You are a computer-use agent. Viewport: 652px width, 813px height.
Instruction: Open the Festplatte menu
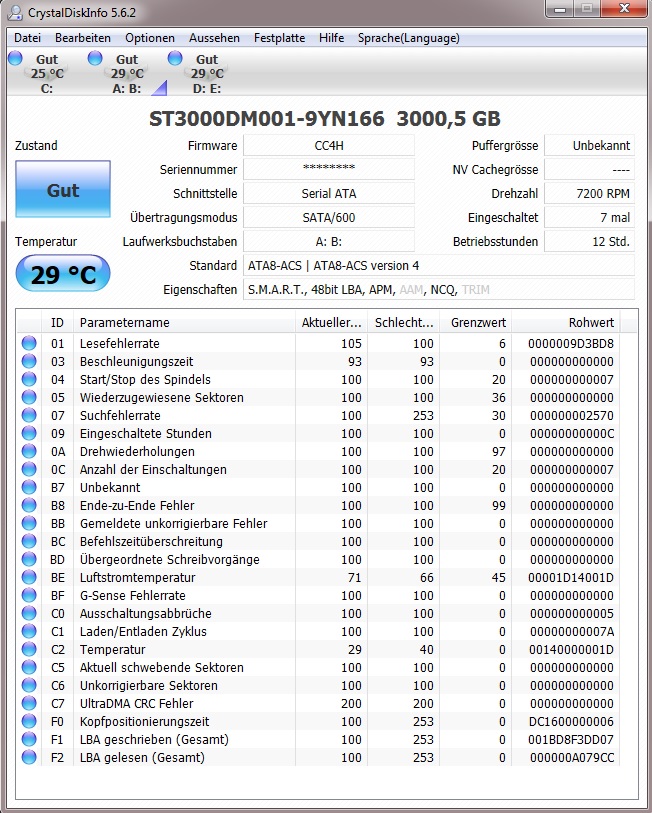pyautogui.click(x=280, y=38)
